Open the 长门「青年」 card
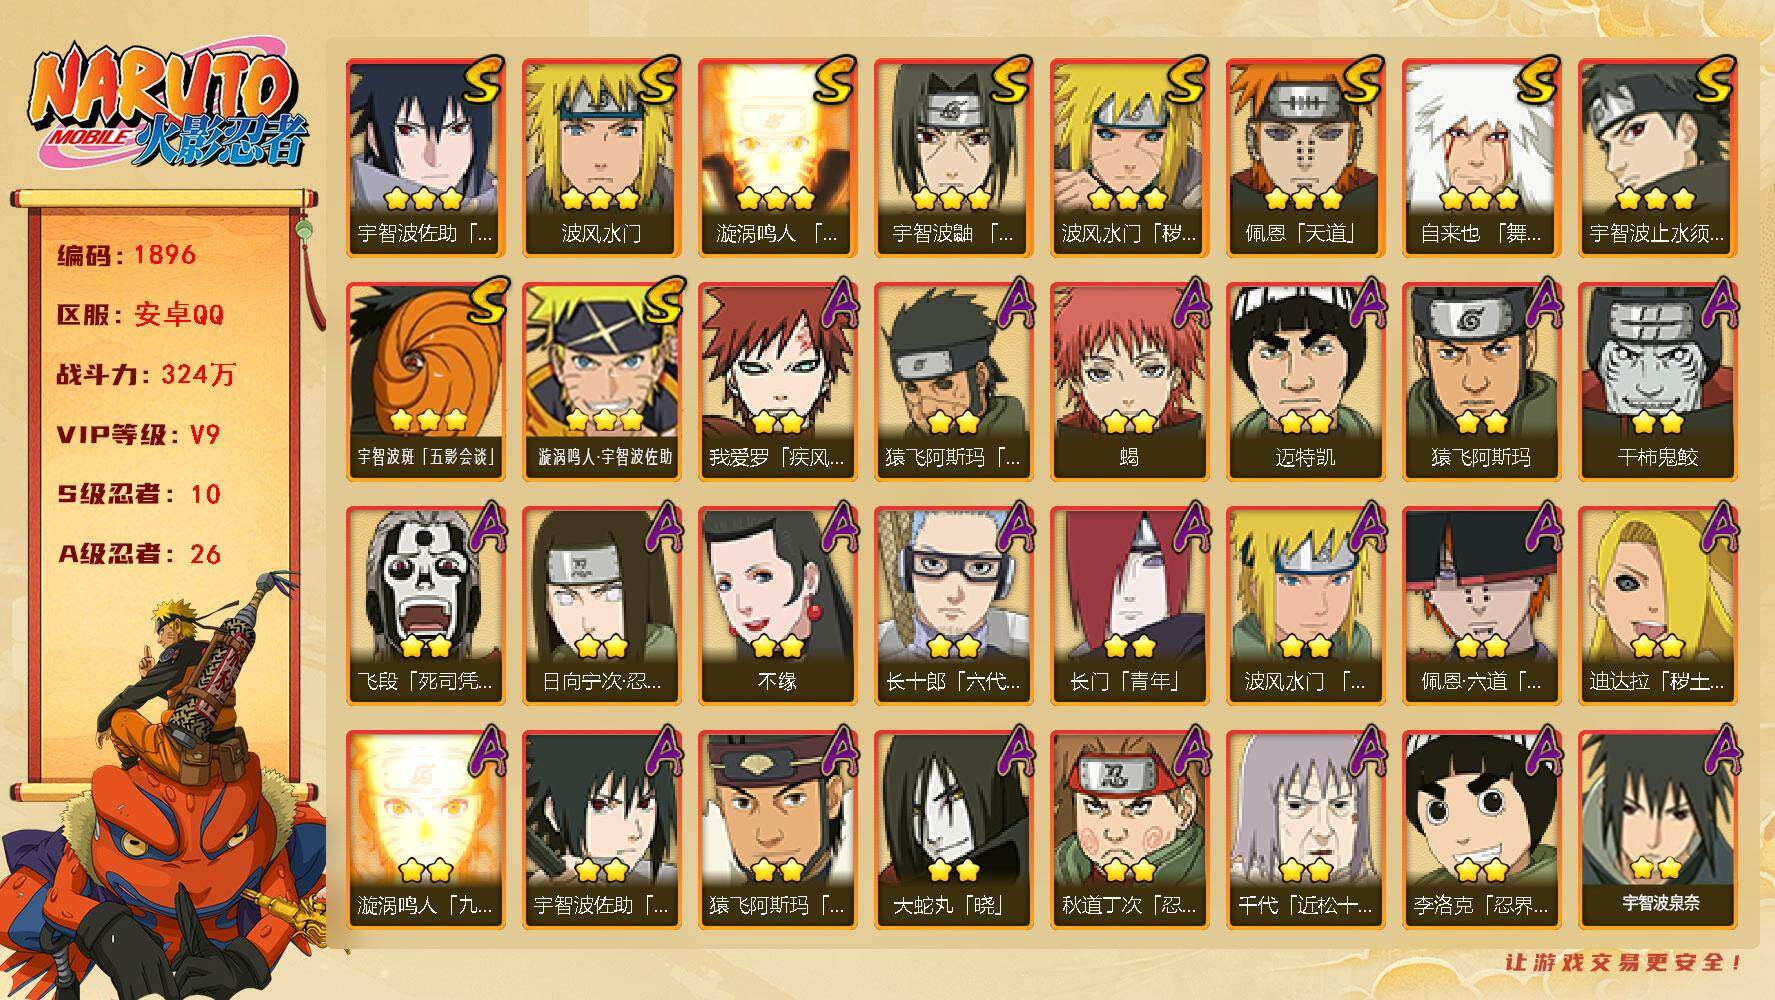Screen dimensions: 1775x1000 [x=1129, y=606]
